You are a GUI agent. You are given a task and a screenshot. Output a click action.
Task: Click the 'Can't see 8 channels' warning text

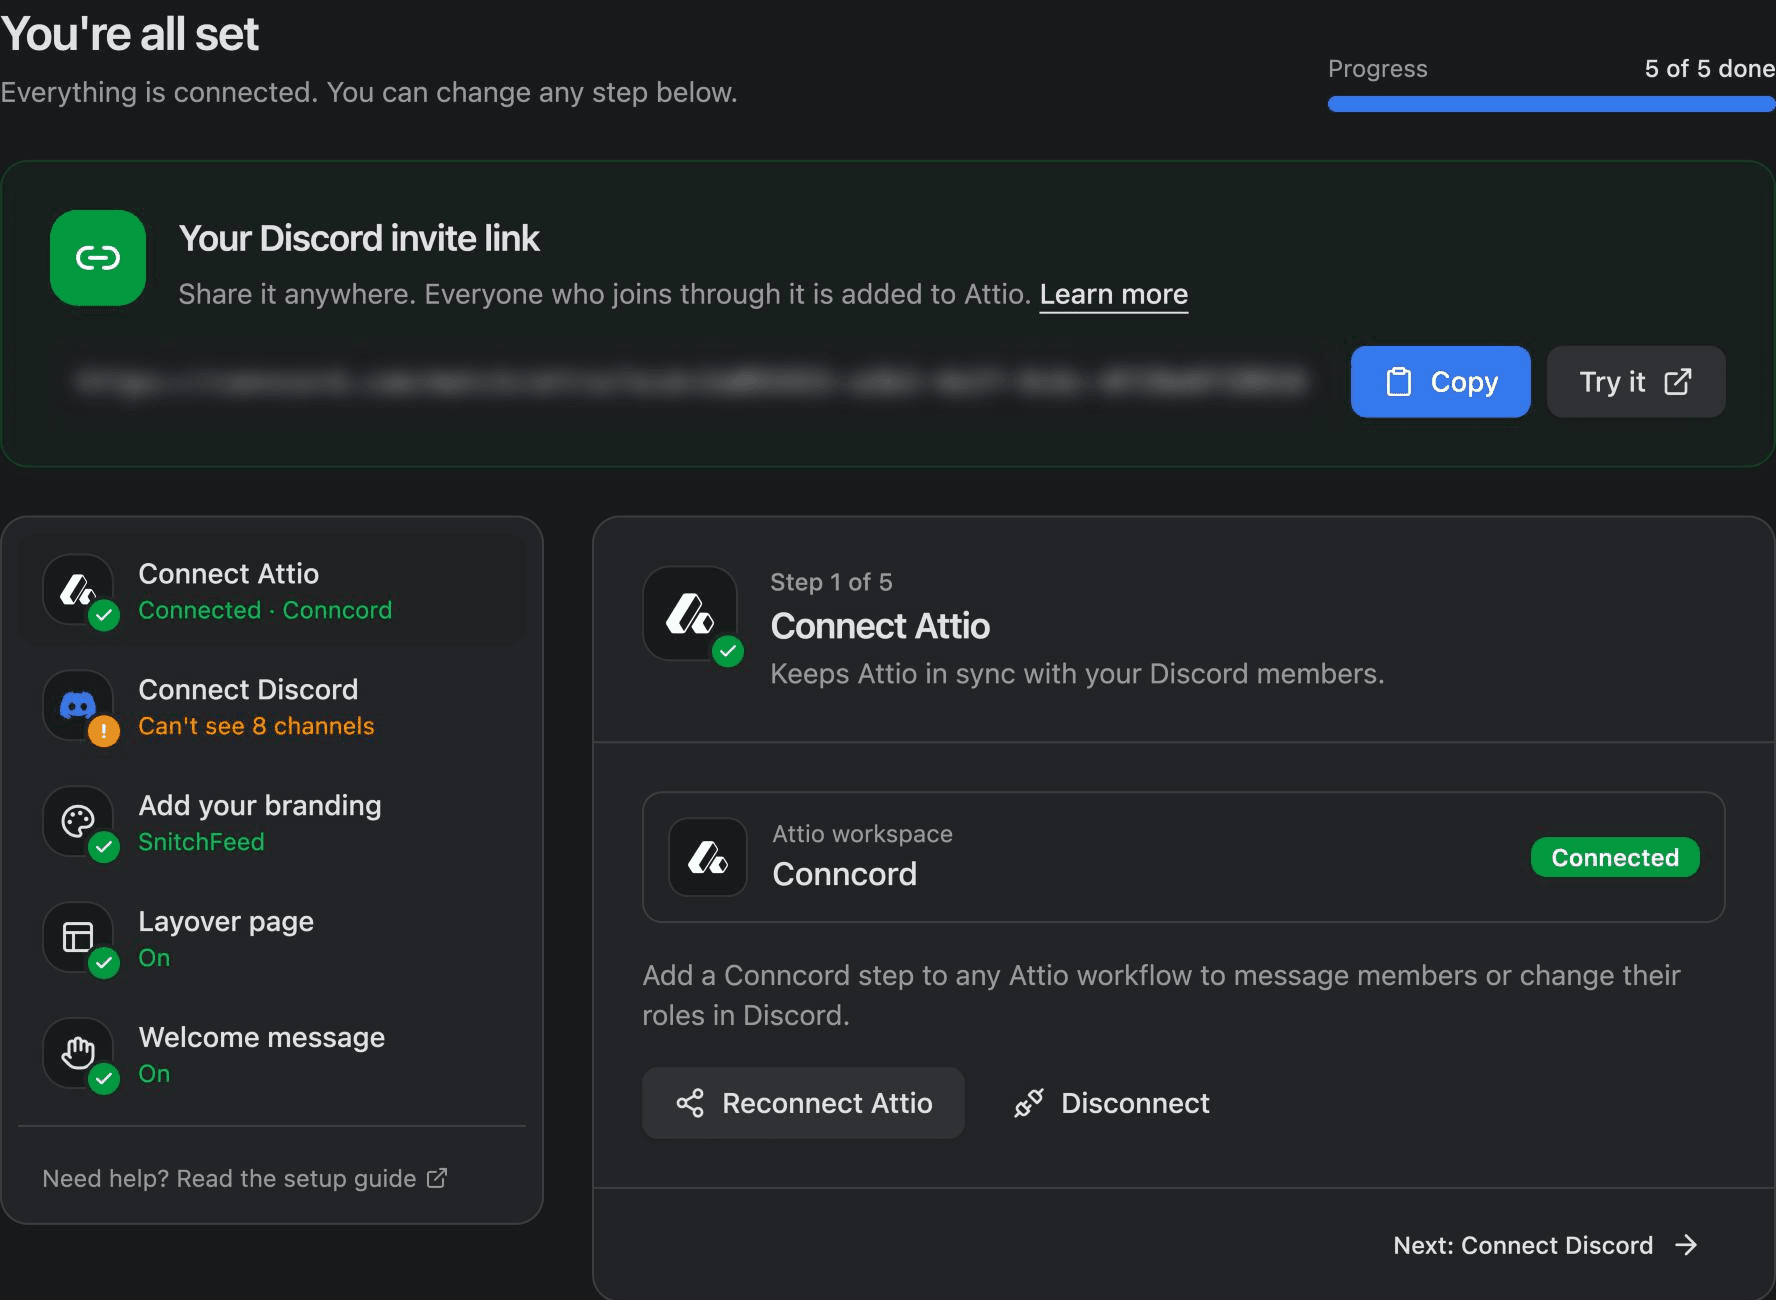[x=256, y=726]
